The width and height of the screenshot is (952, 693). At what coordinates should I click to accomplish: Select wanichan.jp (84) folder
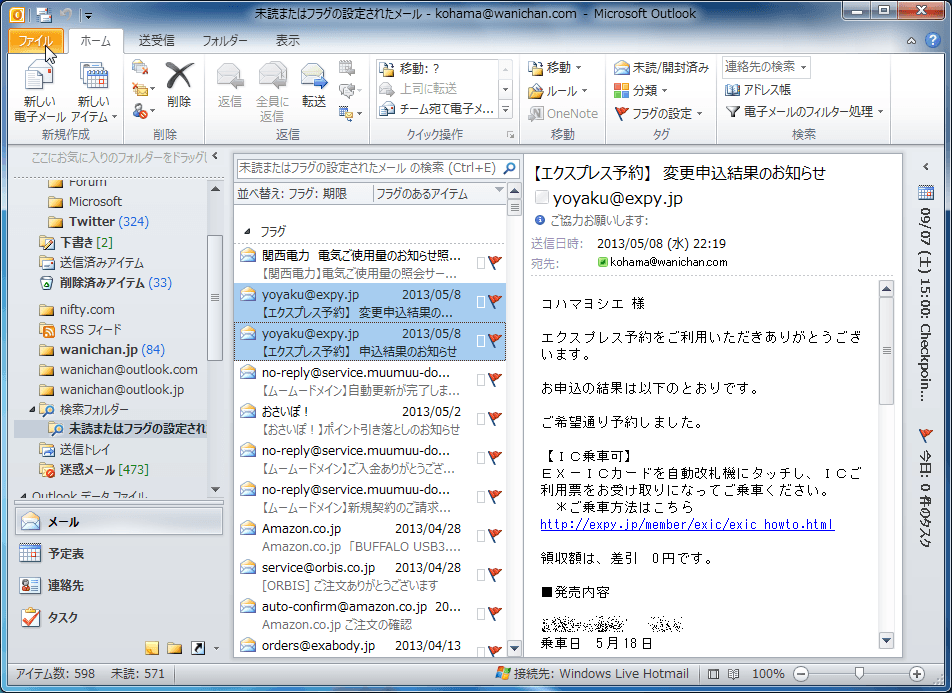(x=112, y=350)
